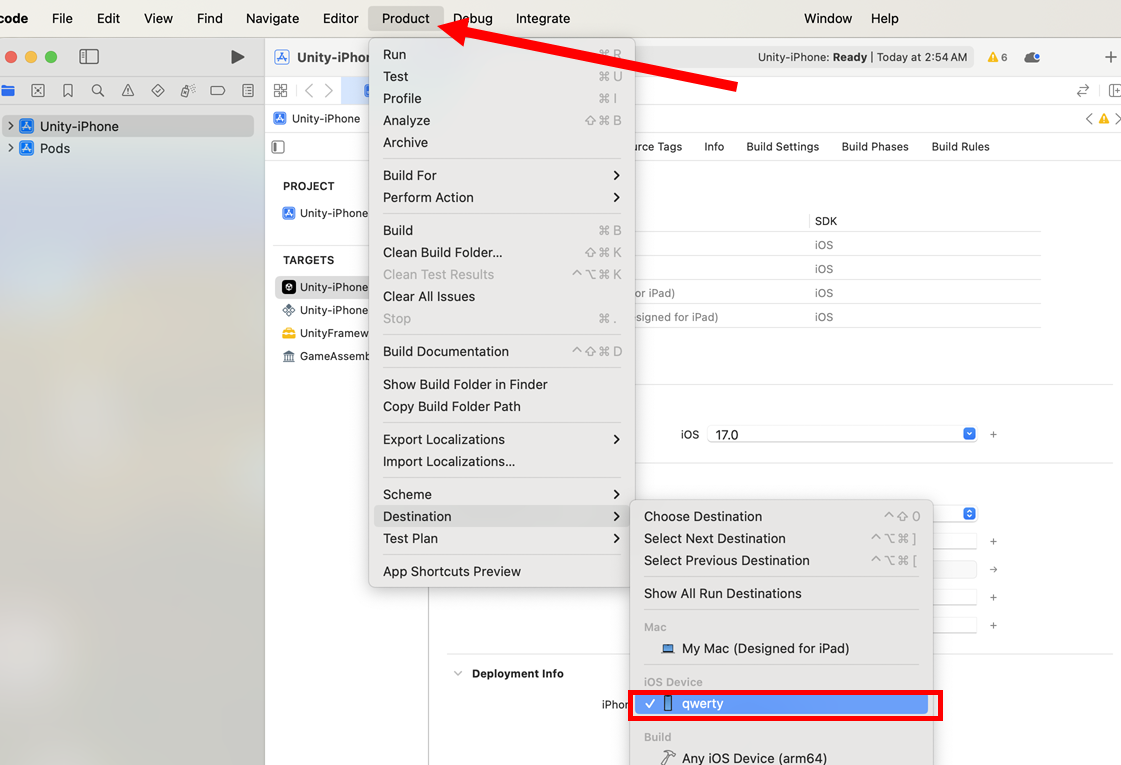Viewport: 1121px width, 765px height.
Task: Collapse the Deployment Info section
Action: tap(458, 673)
